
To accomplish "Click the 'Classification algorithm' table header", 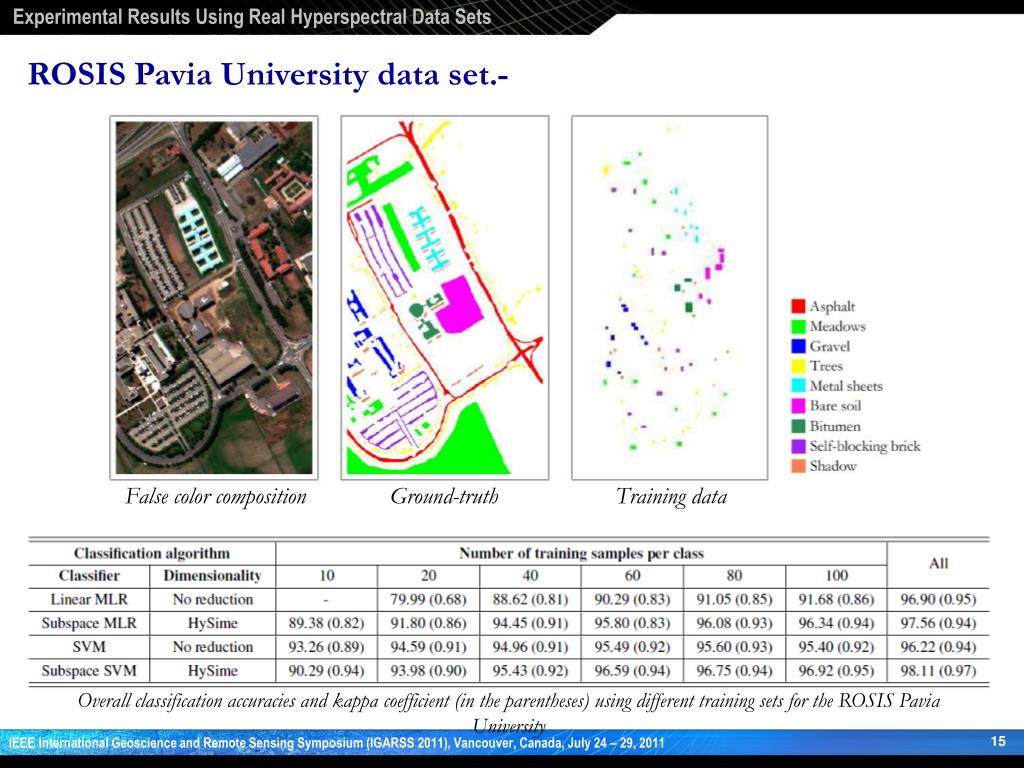I will click(x=152, y=553).
